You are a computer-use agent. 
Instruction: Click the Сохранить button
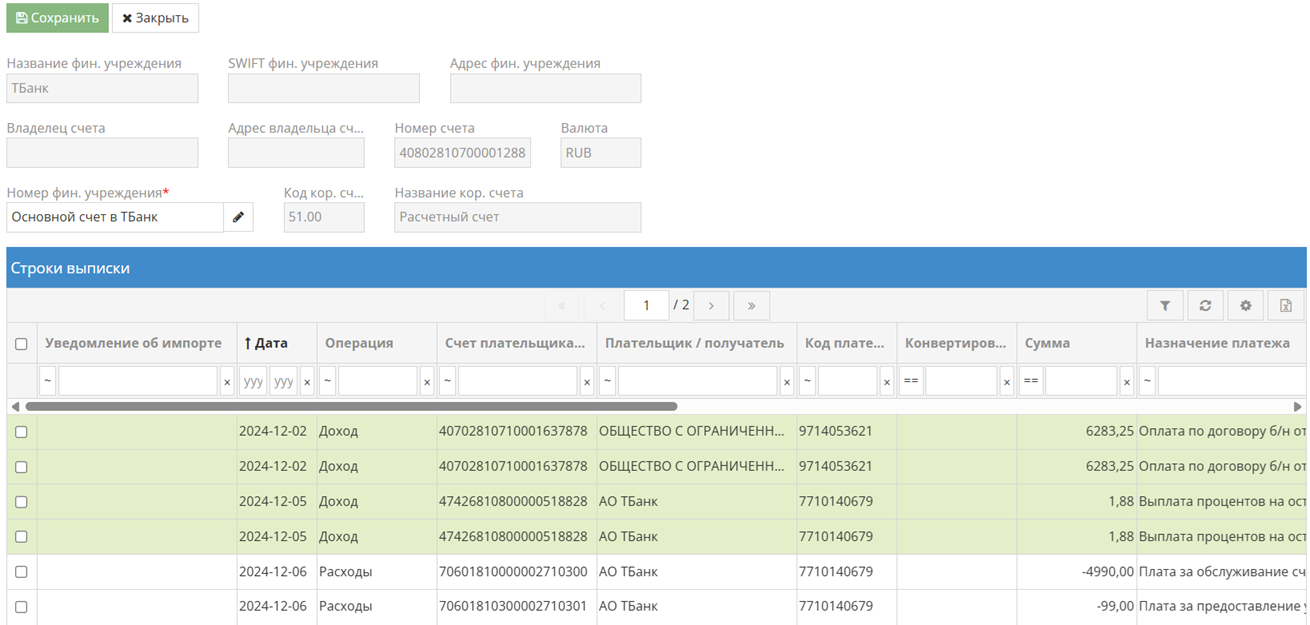click(x=57, y=18)
